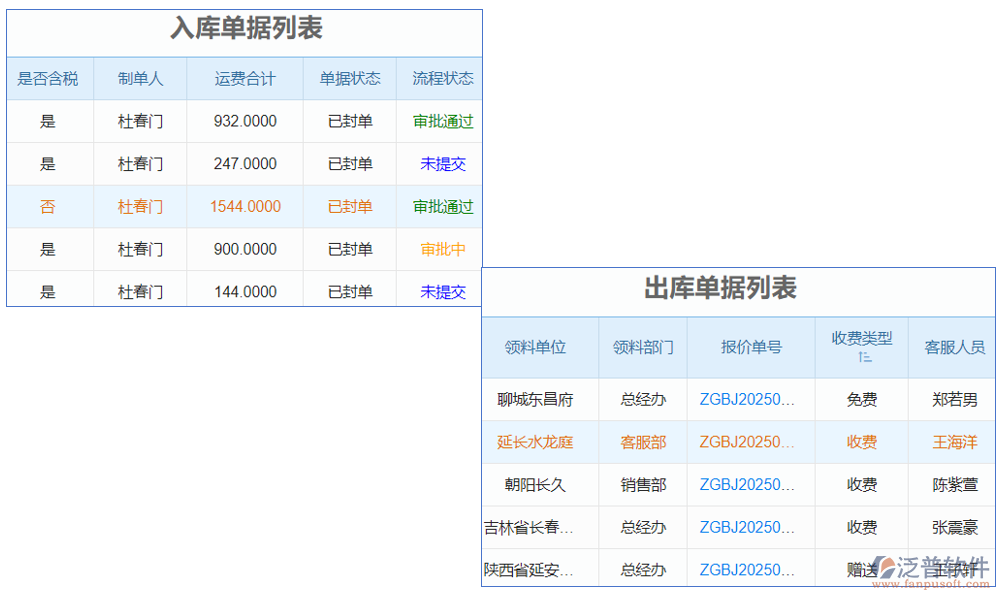Click the 领料部门 column header
This screenshot has height=600, width=1000.
point(643,347)
